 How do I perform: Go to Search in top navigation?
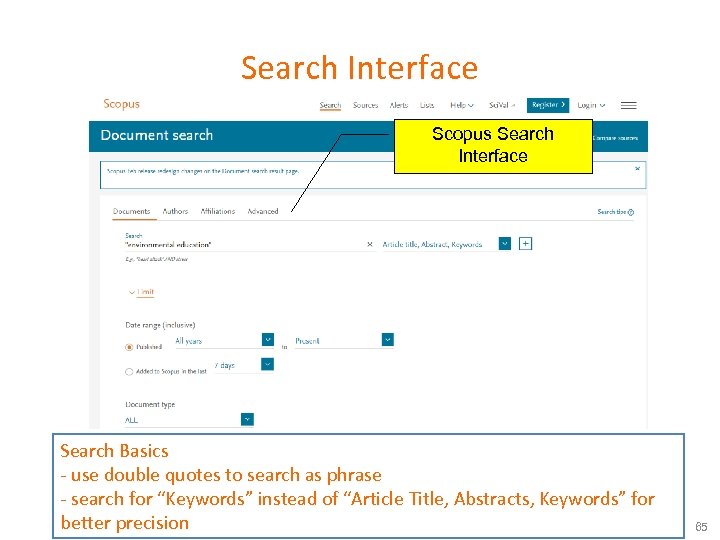click(x=330, y=105)
